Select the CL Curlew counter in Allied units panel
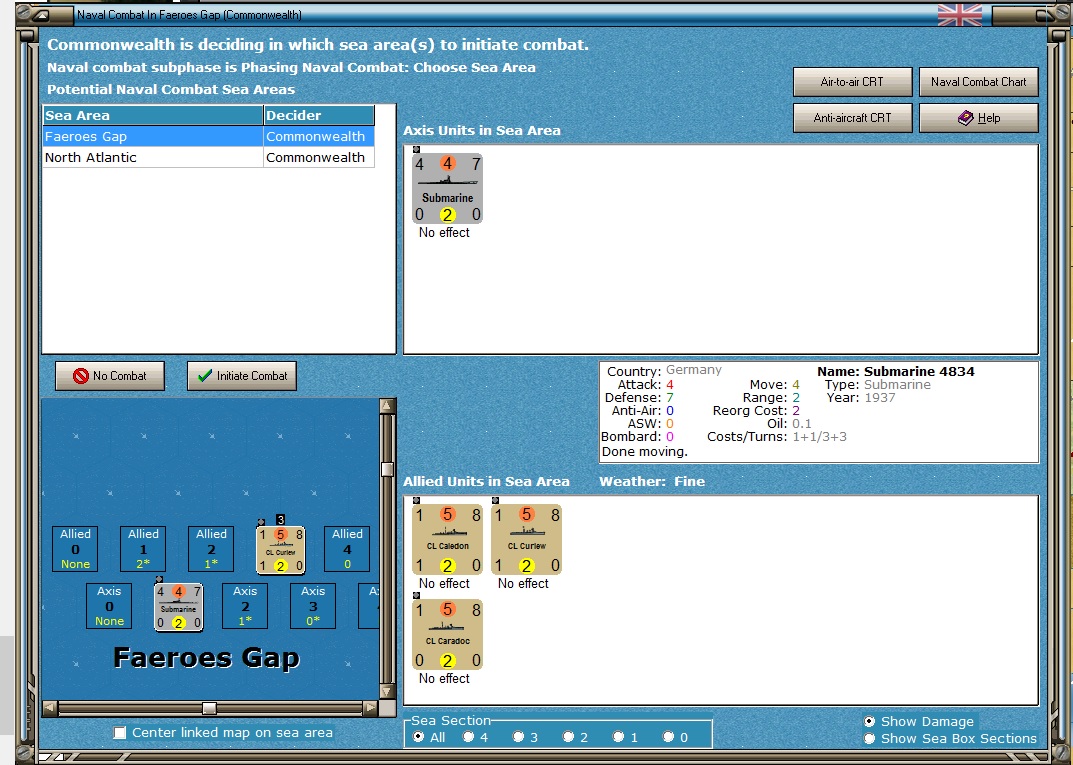1073x765 pixels. pos(526,540)
